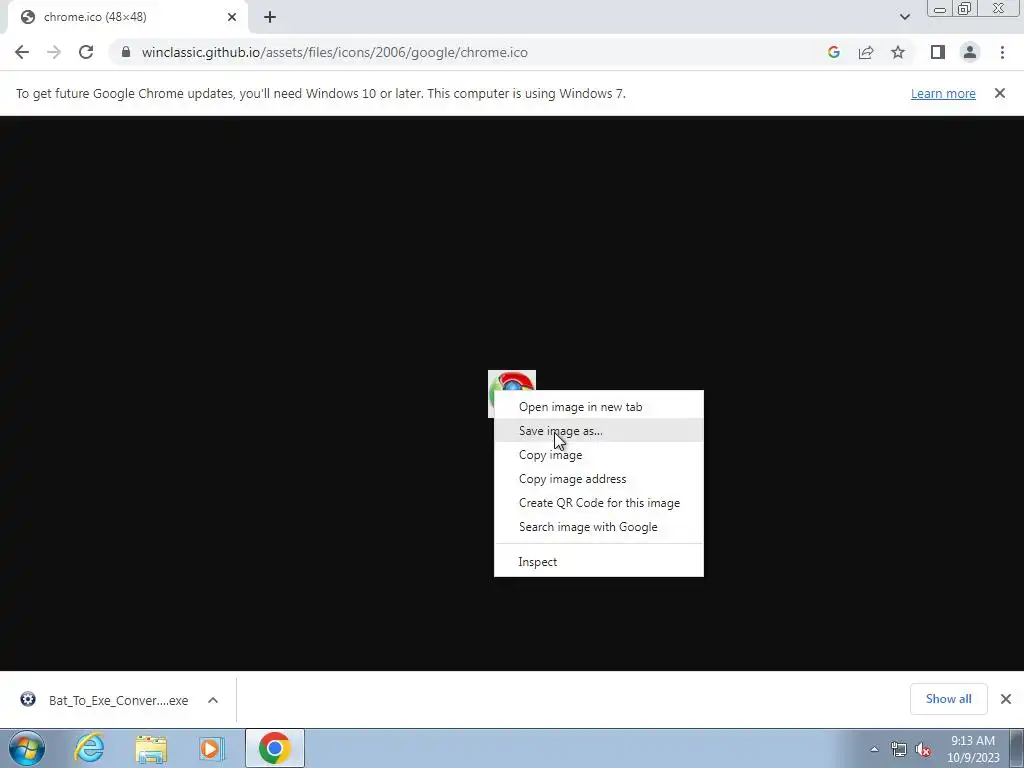Choose Open image in new tab
The height and width of the screenshot is (768, 1024).
tap(599, 407)
